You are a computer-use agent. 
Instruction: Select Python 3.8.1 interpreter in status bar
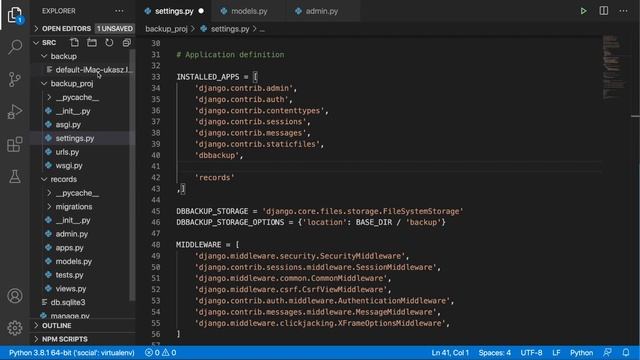(x=71, y=353)
